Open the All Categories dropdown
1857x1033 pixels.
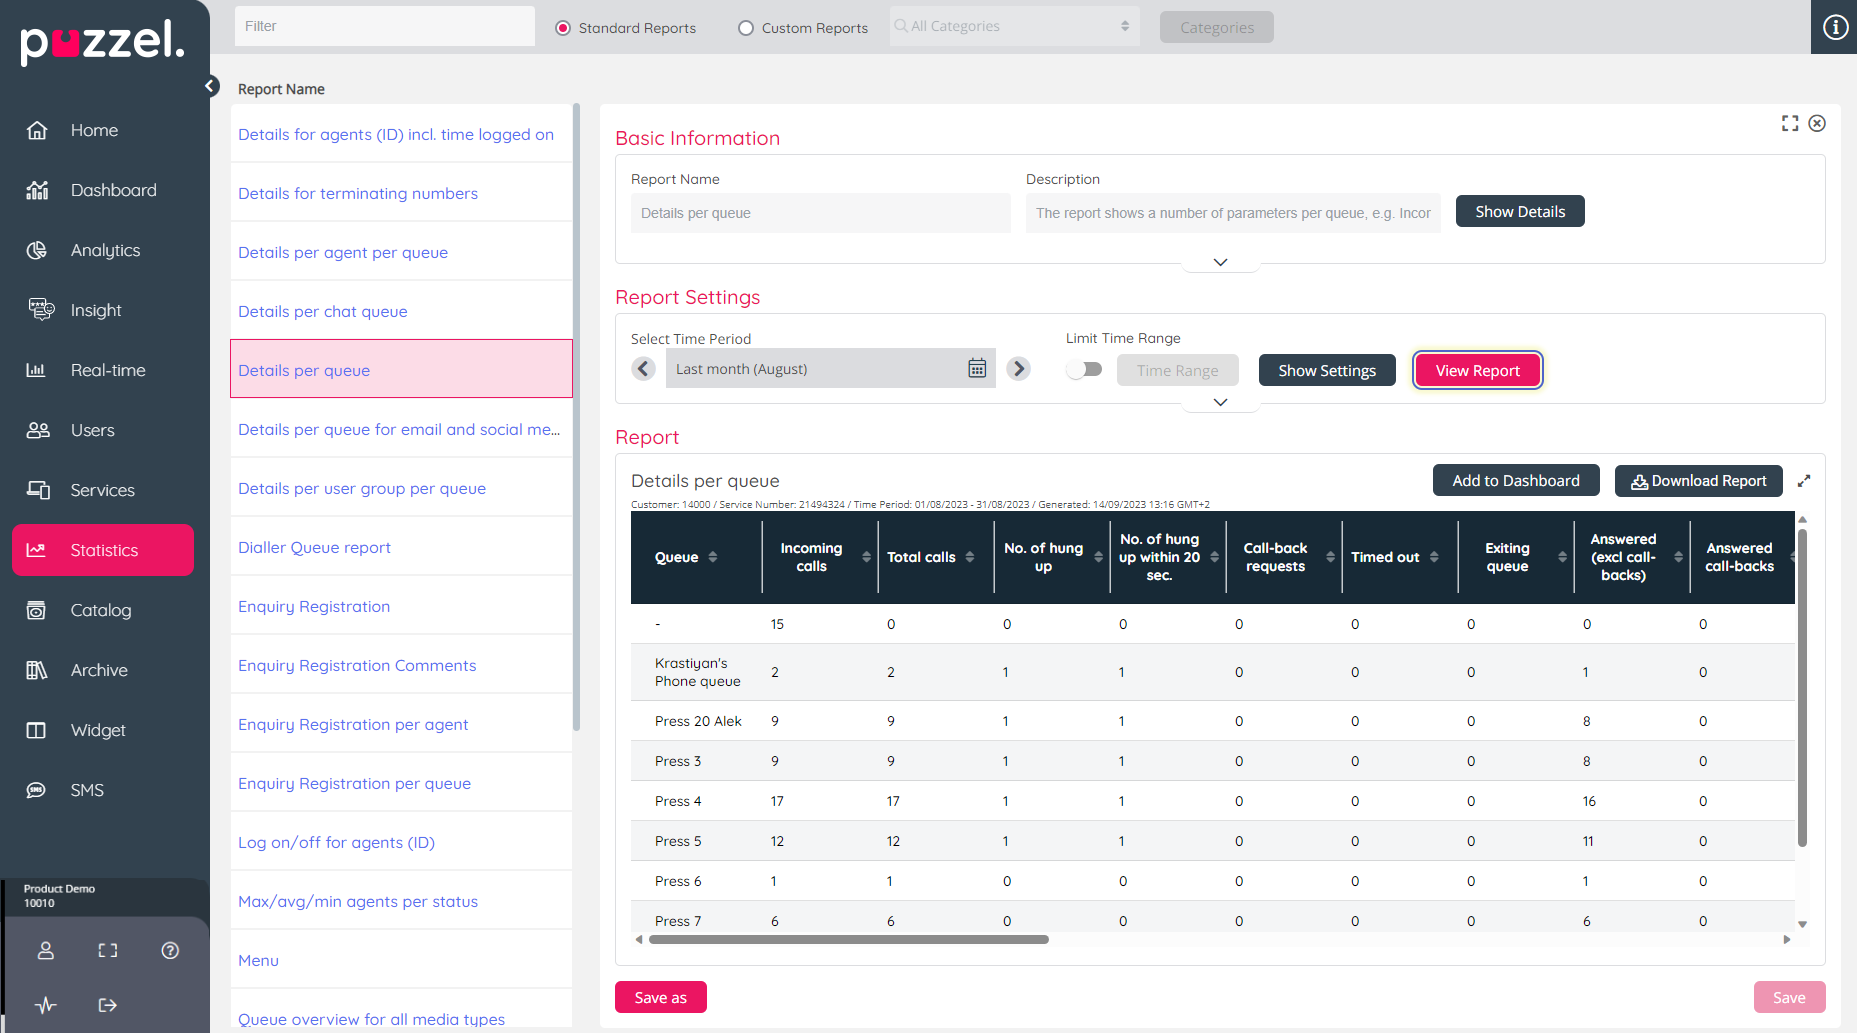pyautogui.click(x=1012, y=27)
